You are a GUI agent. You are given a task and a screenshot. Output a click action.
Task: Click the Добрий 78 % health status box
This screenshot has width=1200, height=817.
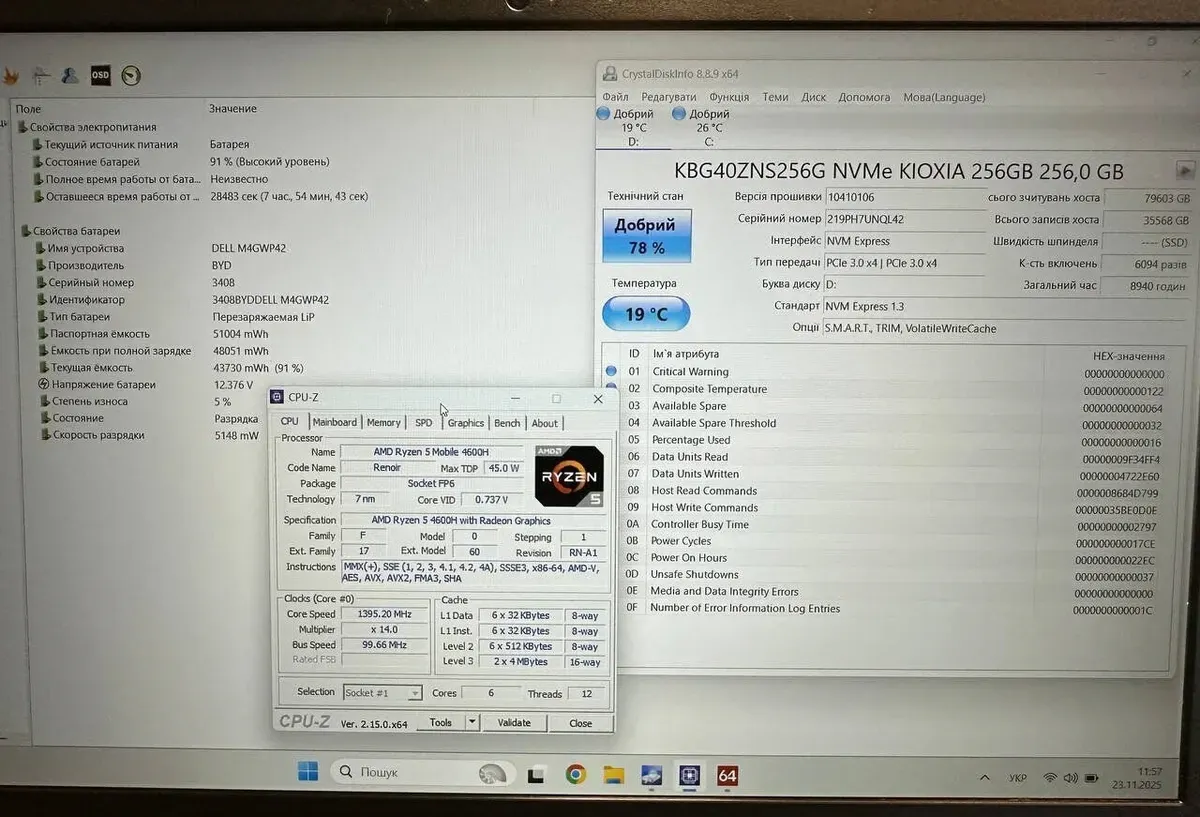(646, 236)
